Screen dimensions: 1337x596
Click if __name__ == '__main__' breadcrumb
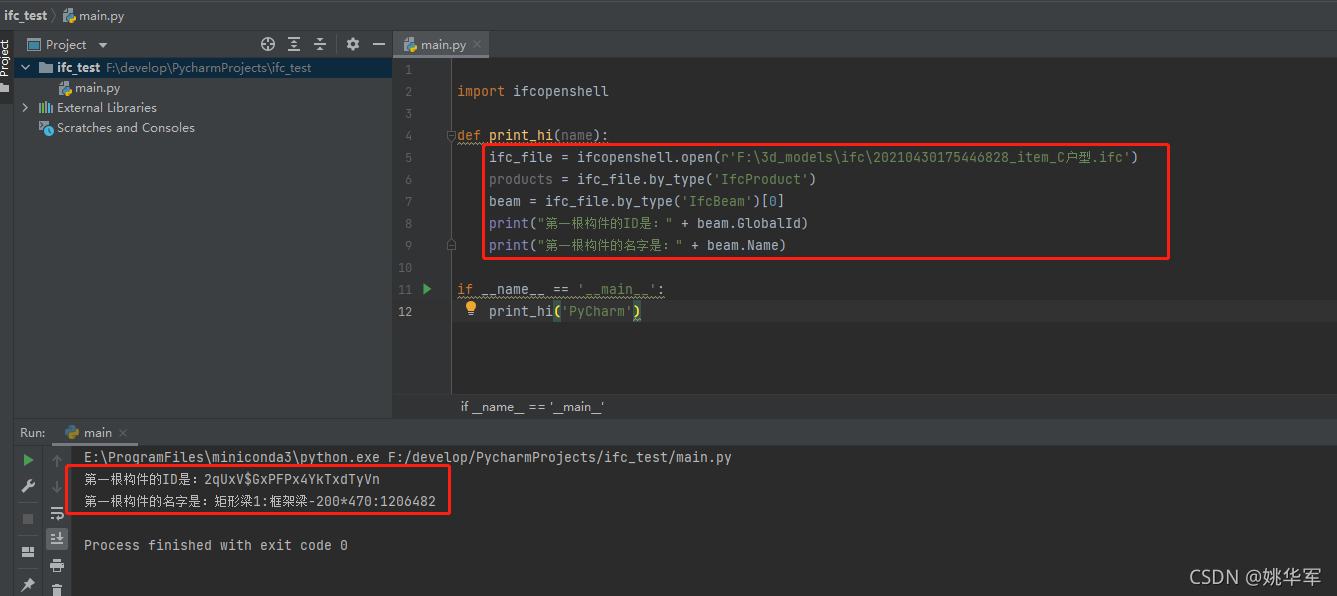tap(532, 407)
